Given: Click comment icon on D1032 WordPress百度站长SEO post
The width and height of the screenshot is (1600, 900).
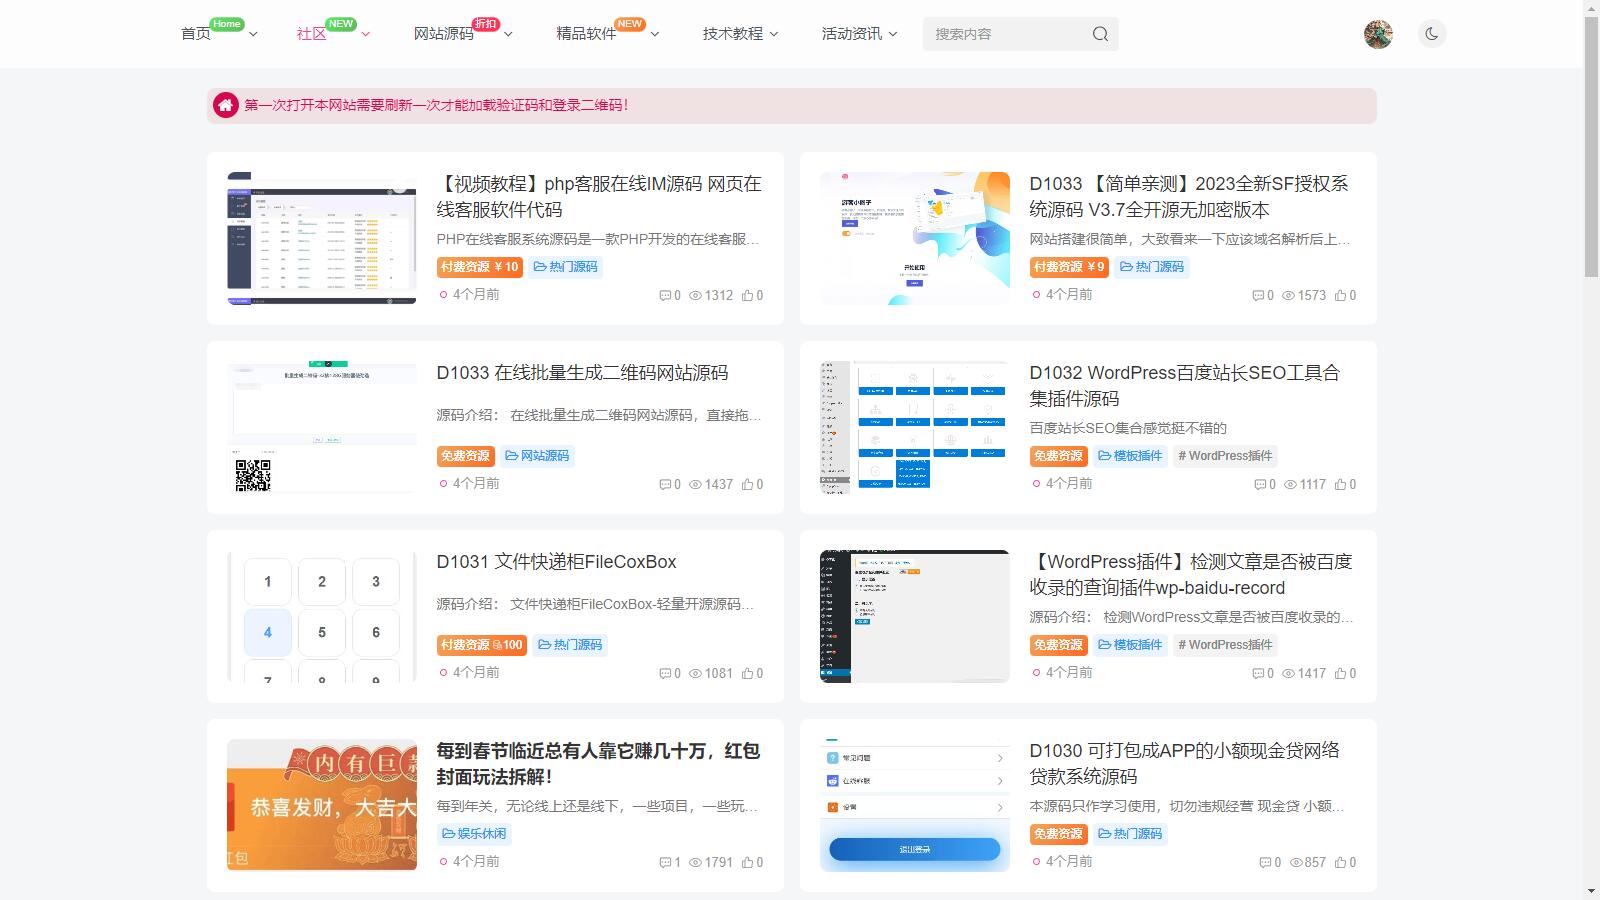Looking at the screenshot, I should click(x=1259, y=485).
